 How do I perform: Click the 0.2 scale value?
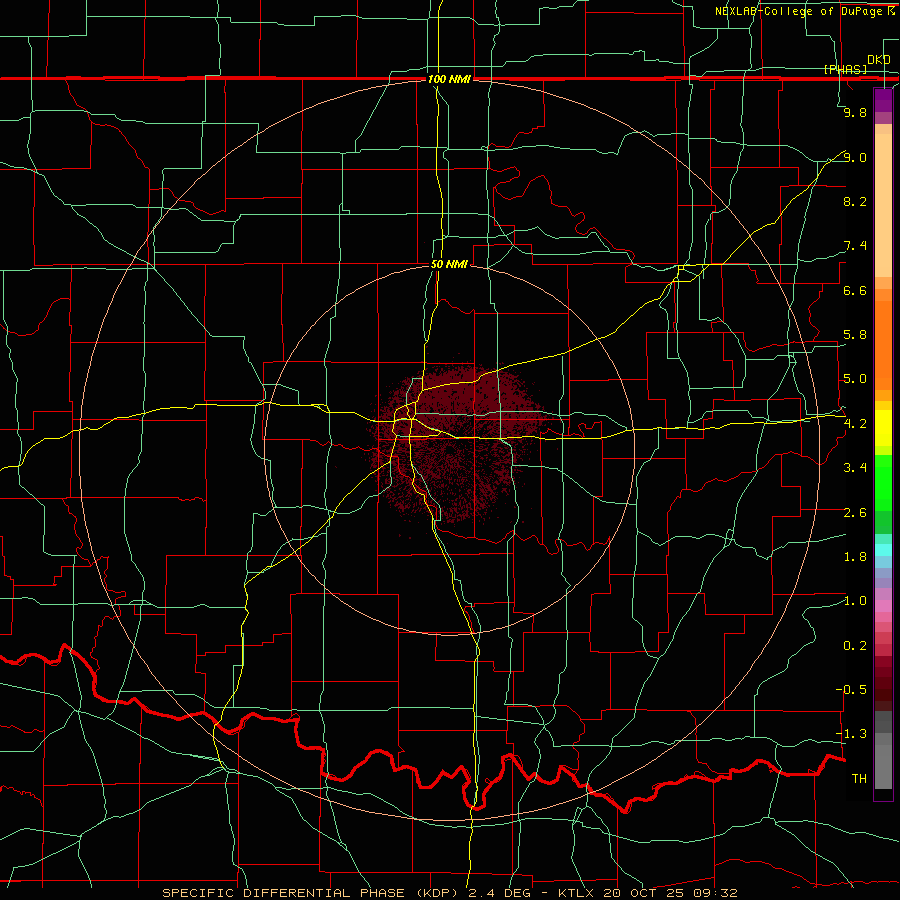coord(855,646)
